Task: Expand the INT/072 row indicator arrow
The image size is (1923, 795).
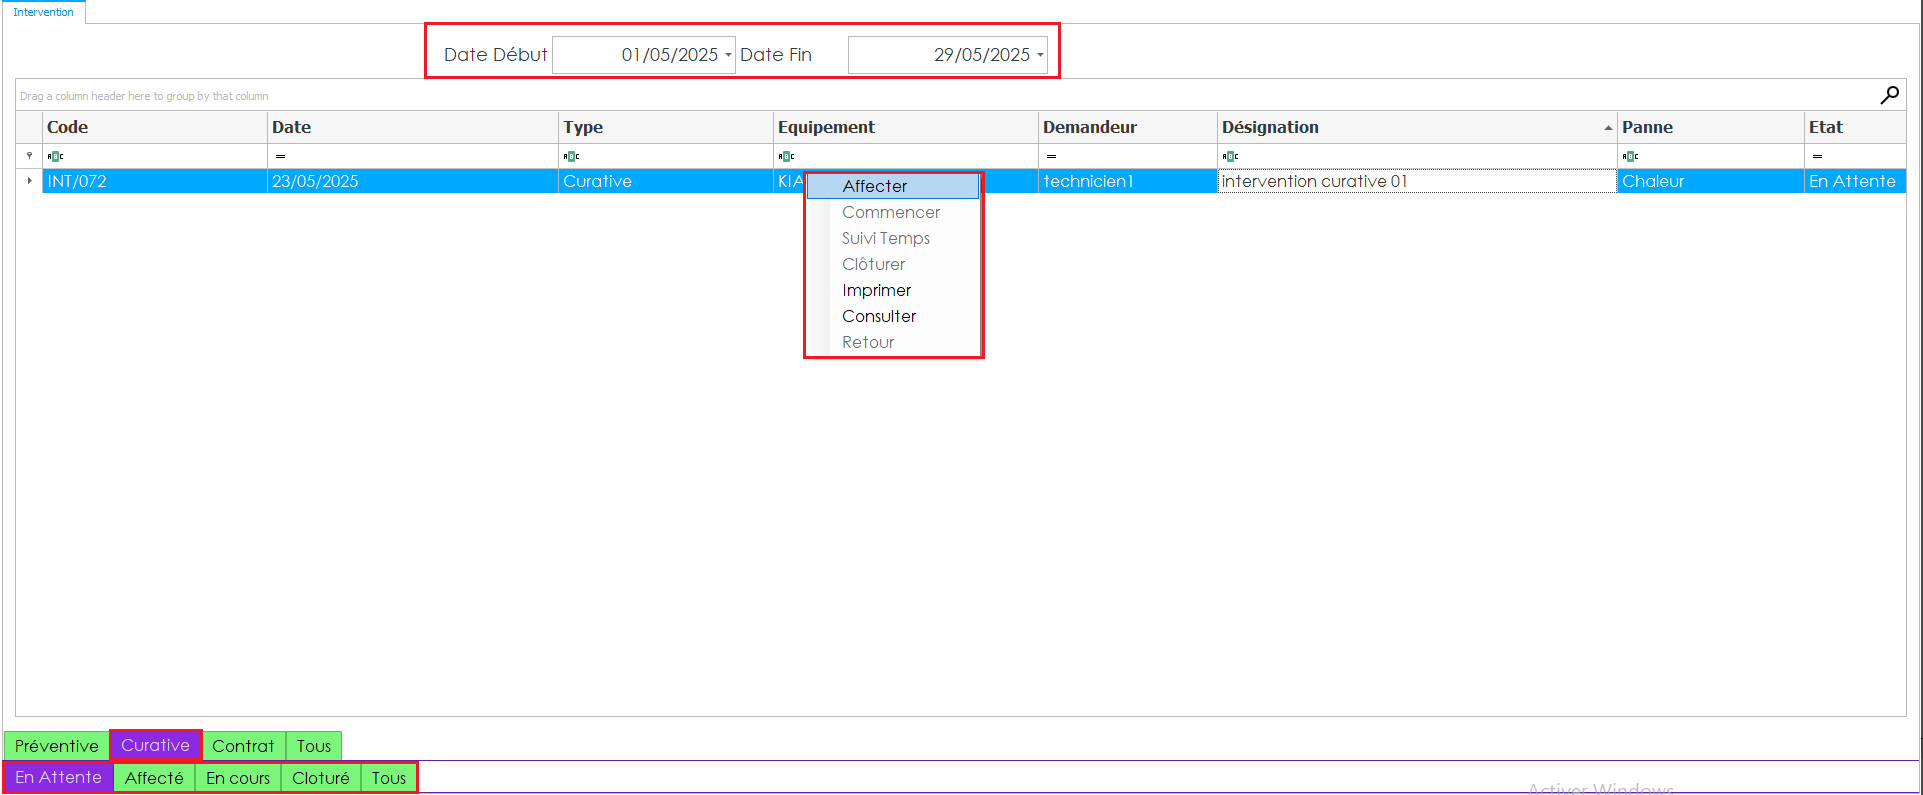Action: (x=29, y=181)
